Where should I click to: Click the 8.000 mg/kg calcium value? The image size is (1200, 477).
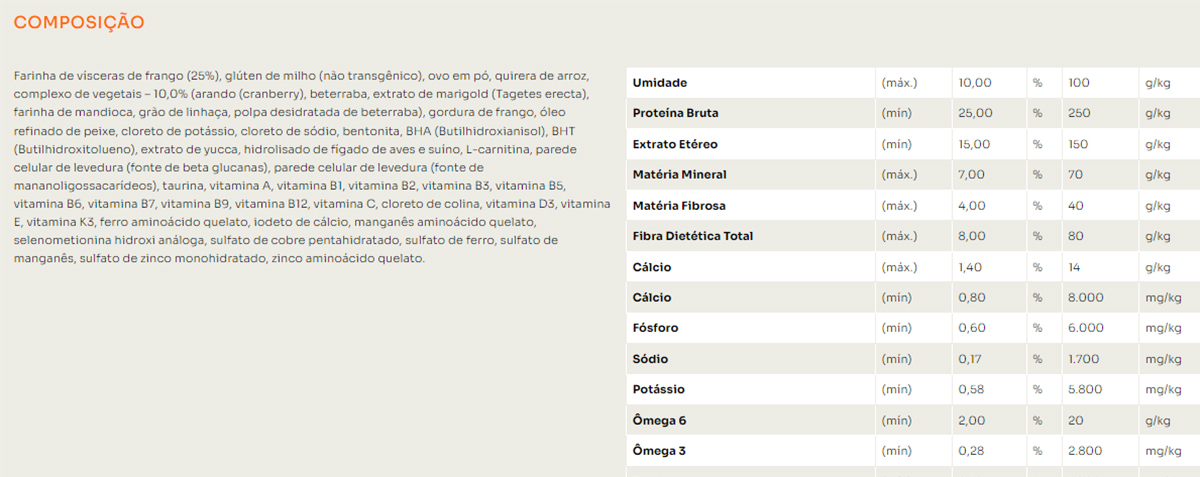coord(1086,298)
